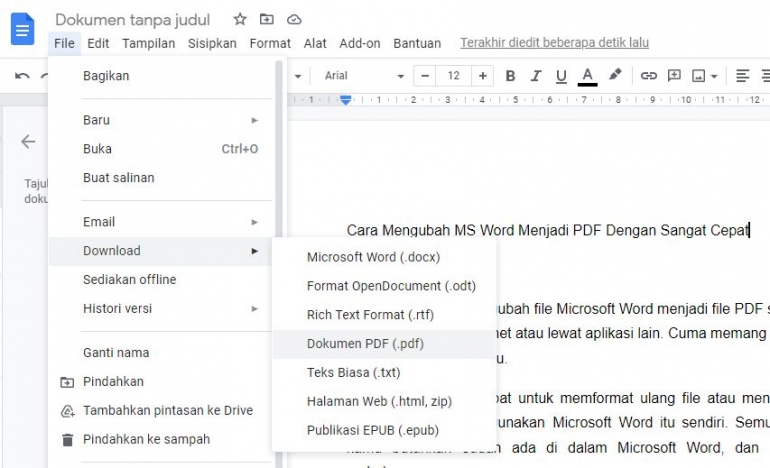Choose Buka from File menu
770x468 pixels.
coord(160,149)
